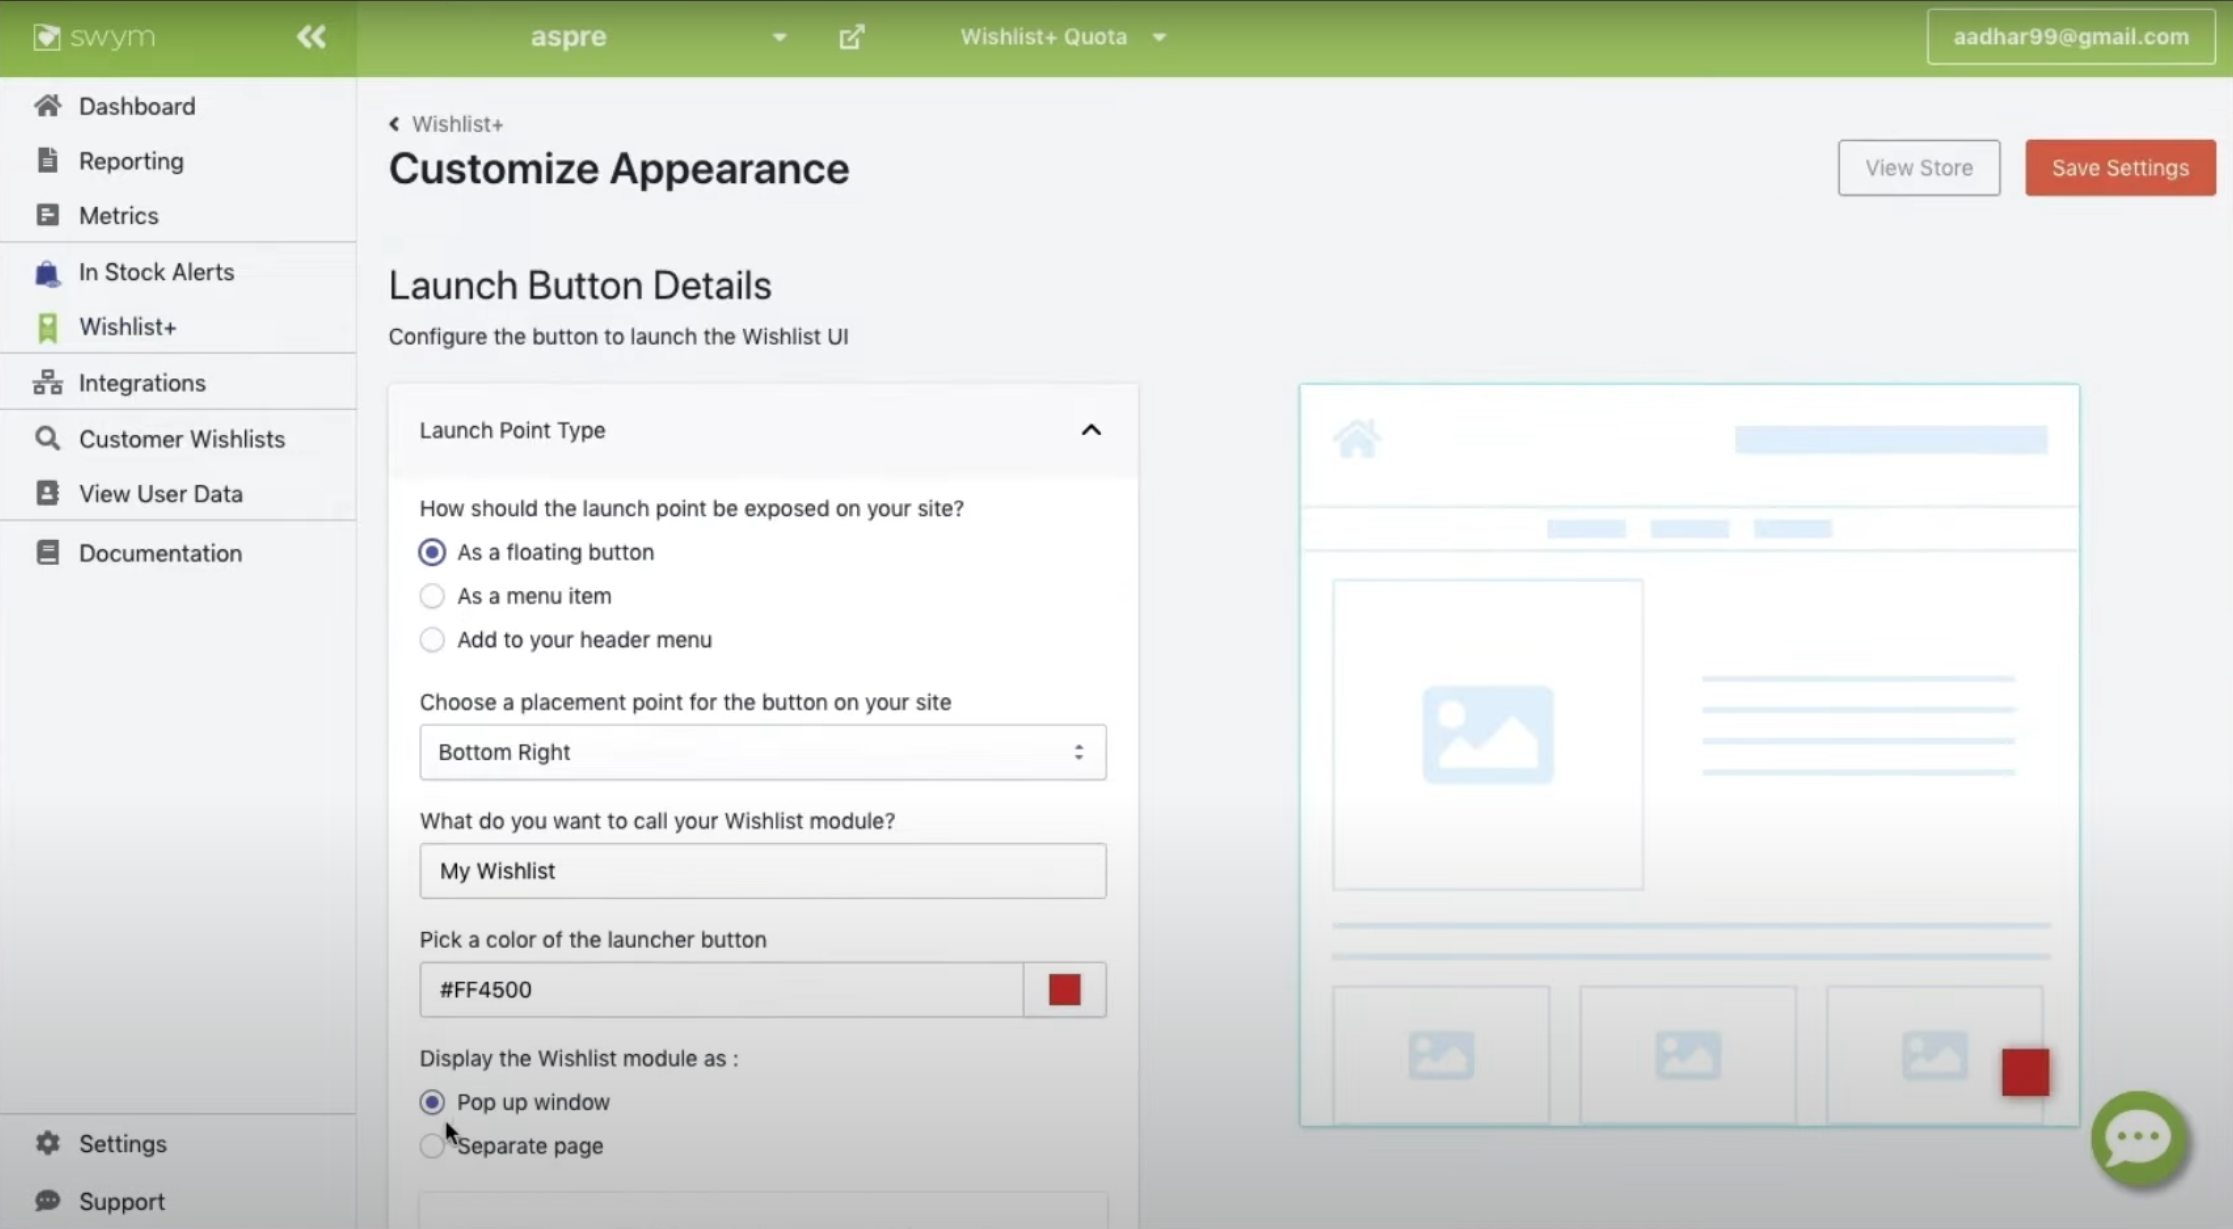Viewport: 2233px width, 1229px height.
Task: Open the aspre store selector dropdown
Action: click(779, 37)
